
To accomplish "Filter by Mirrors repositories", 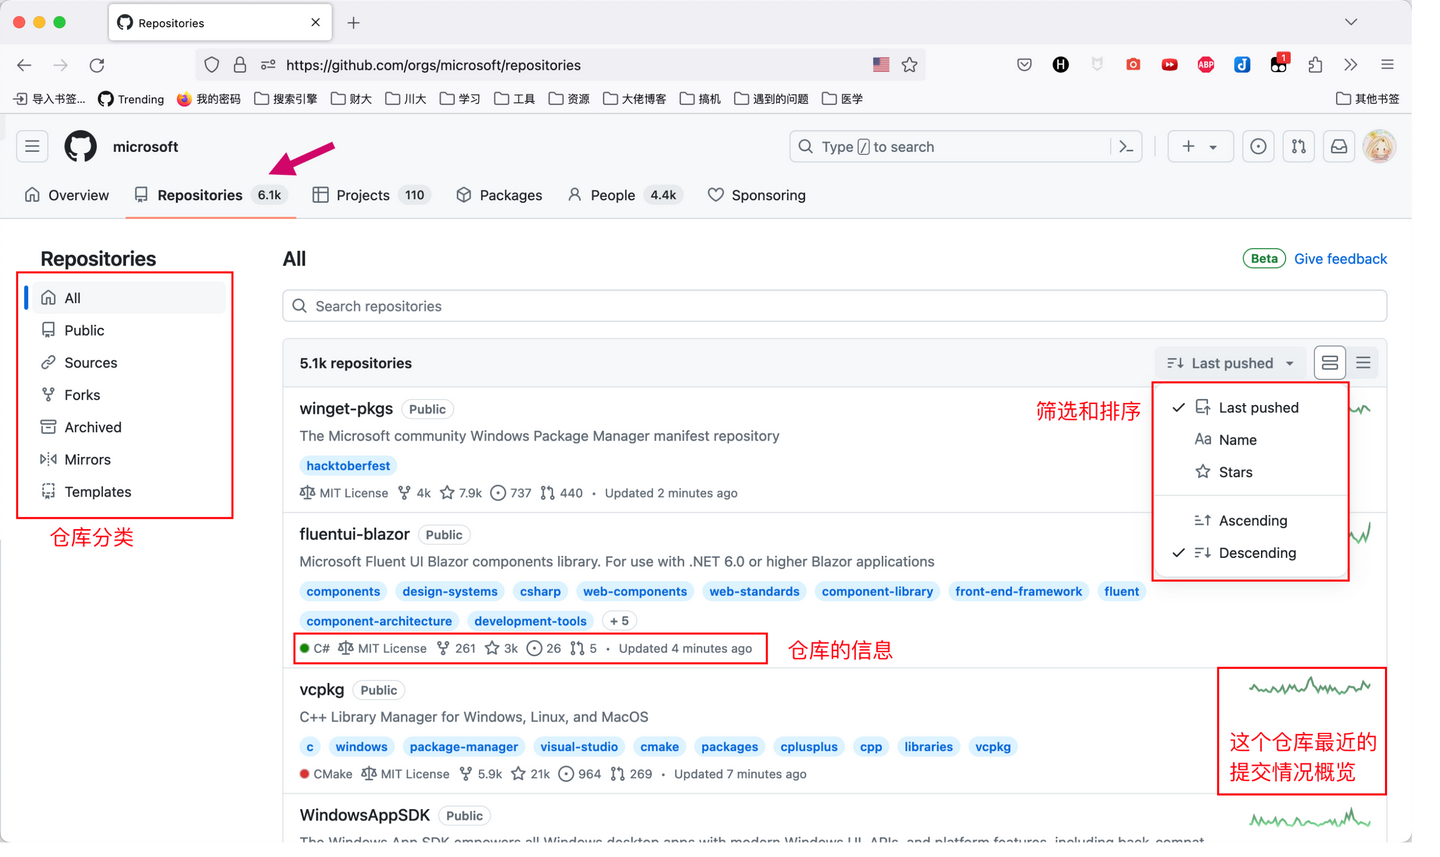I will tap(128, 460).
